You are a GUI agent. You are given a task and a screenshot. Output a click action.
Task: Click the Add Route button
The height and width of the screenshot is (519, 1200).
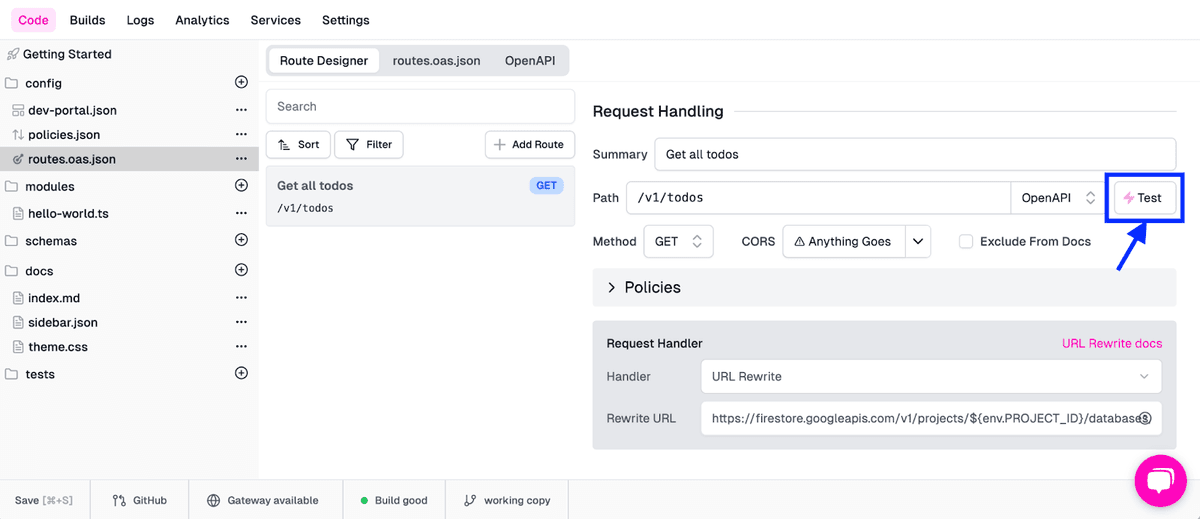coord(530,145)
